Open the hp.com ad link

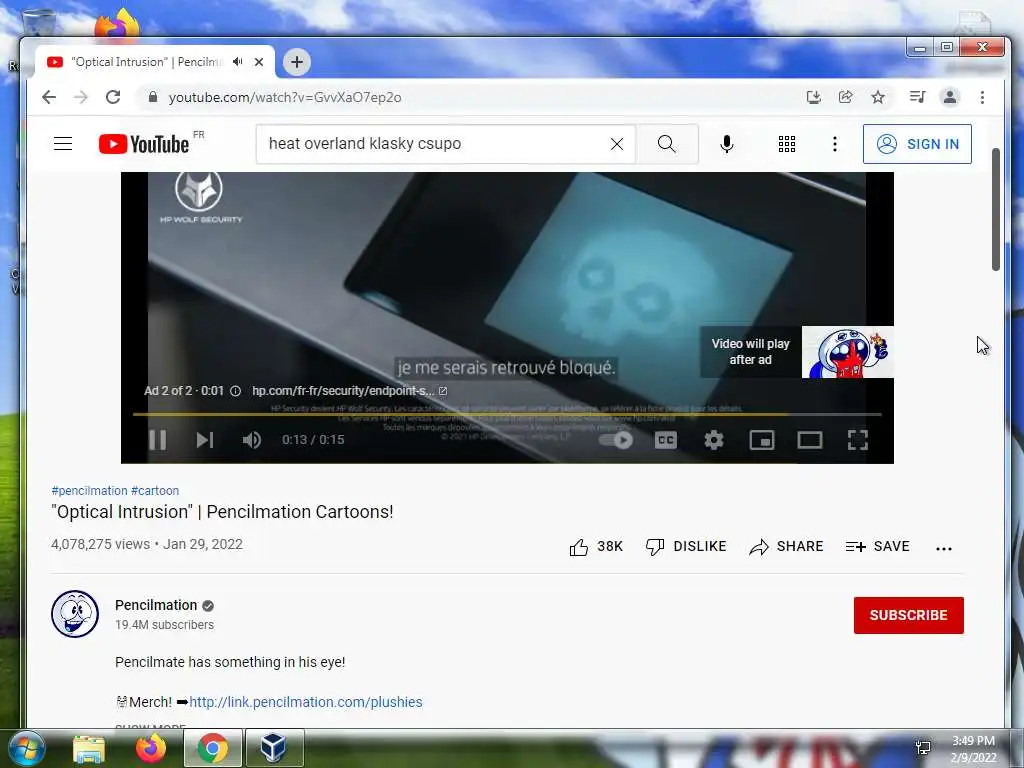coord(349,391)
